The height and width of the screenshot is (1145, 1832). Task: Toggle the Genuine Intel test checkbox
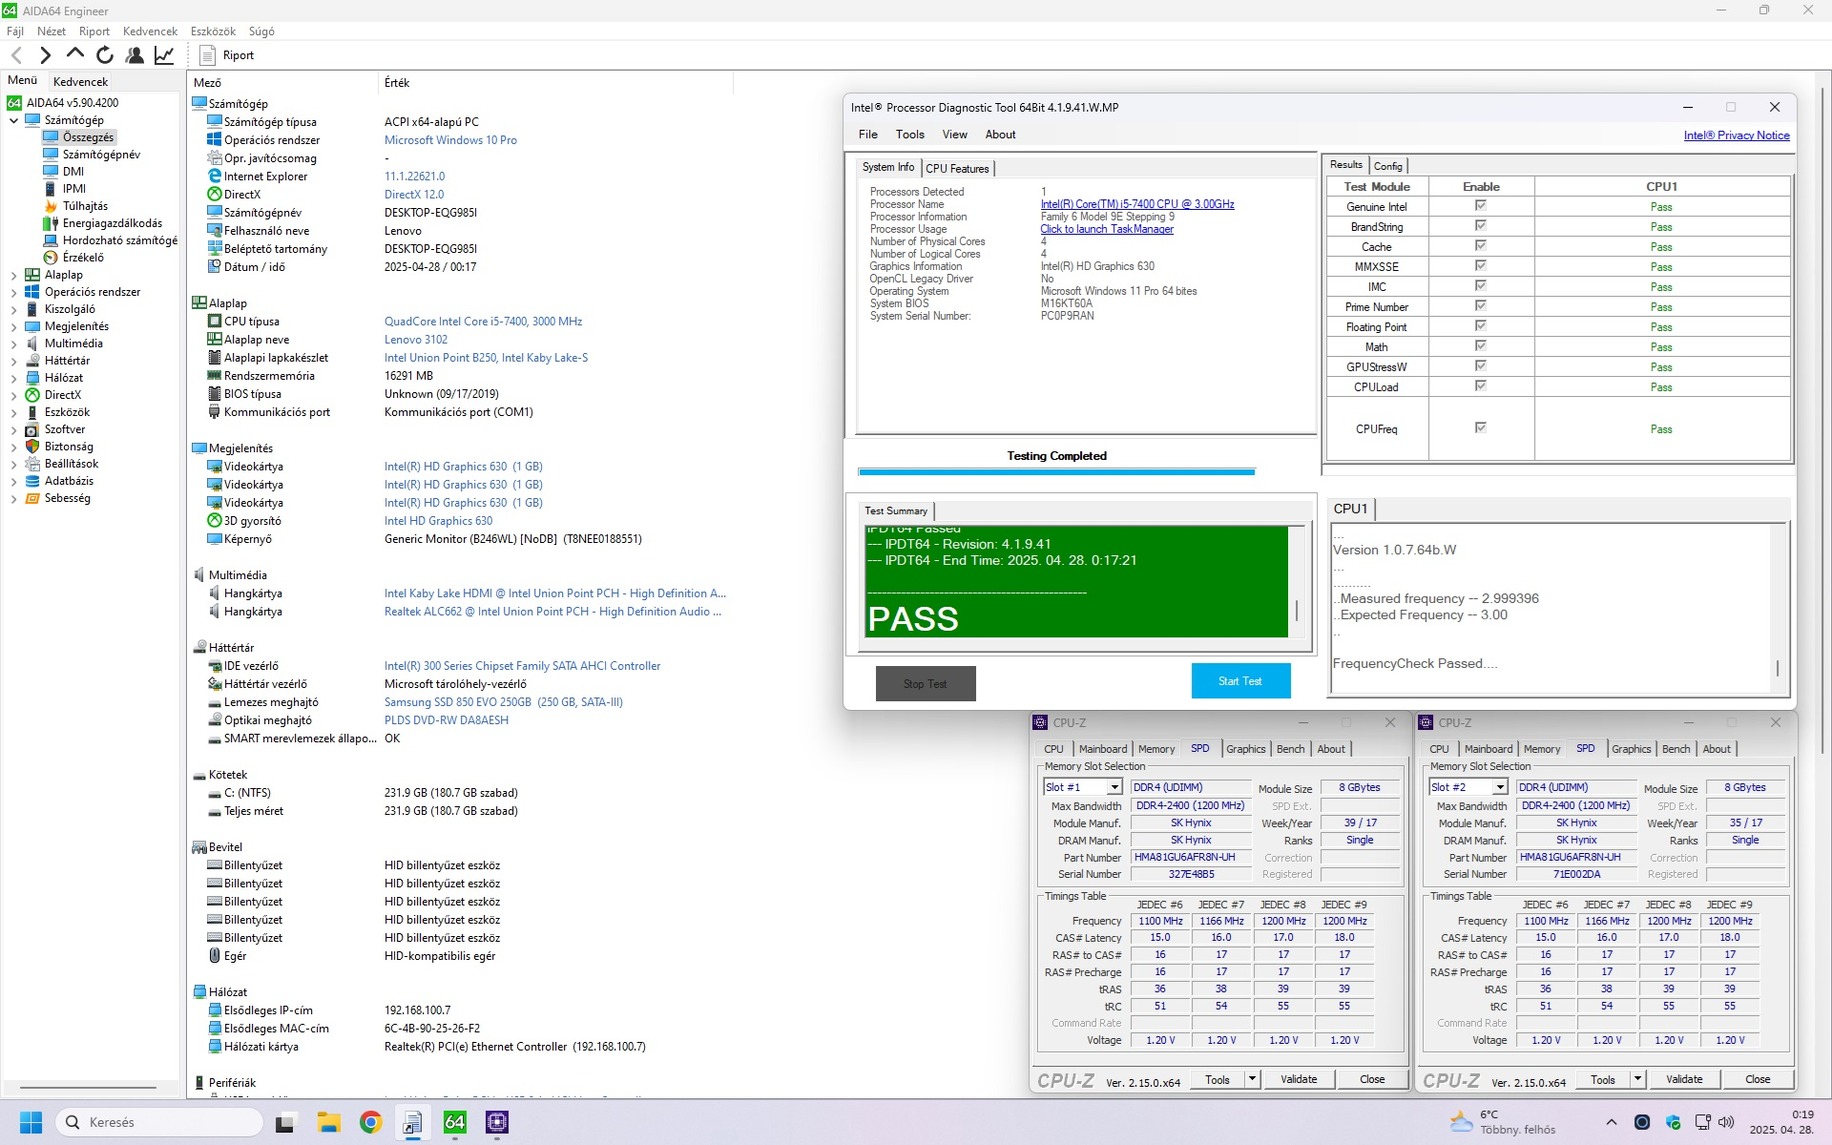[x=1480, y=206]
